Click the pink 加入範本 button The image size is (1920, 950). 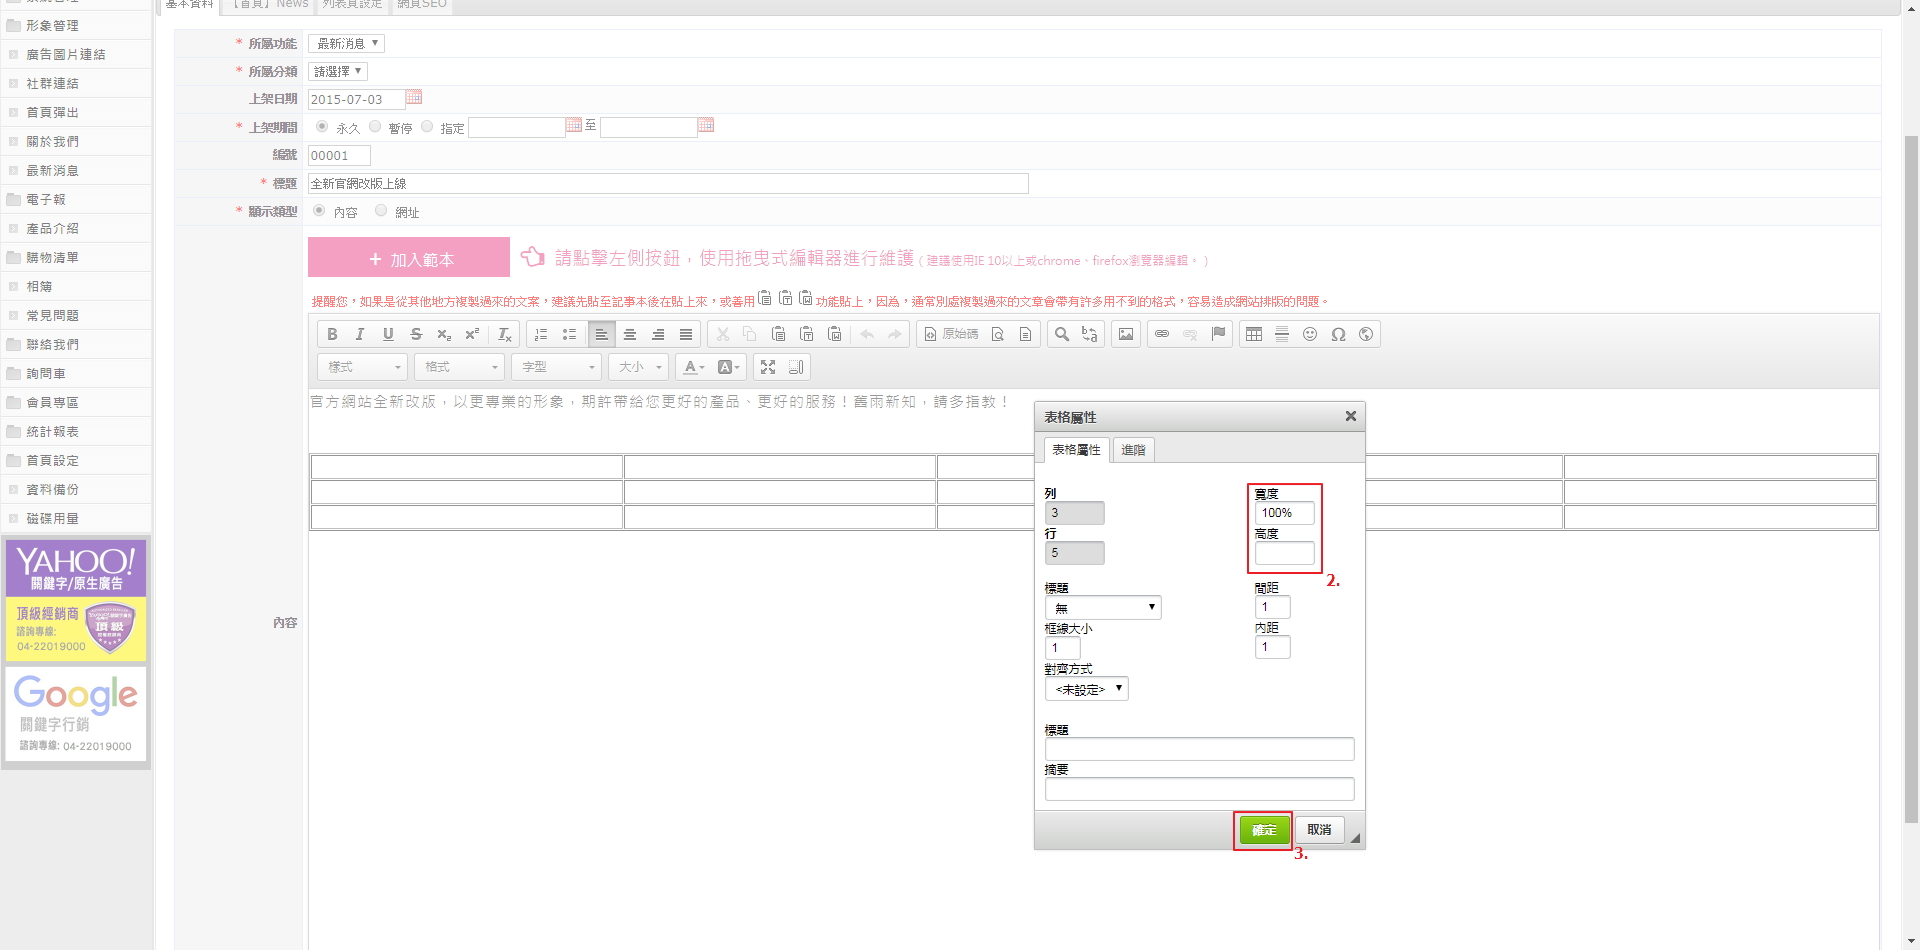tap(409, 258)
